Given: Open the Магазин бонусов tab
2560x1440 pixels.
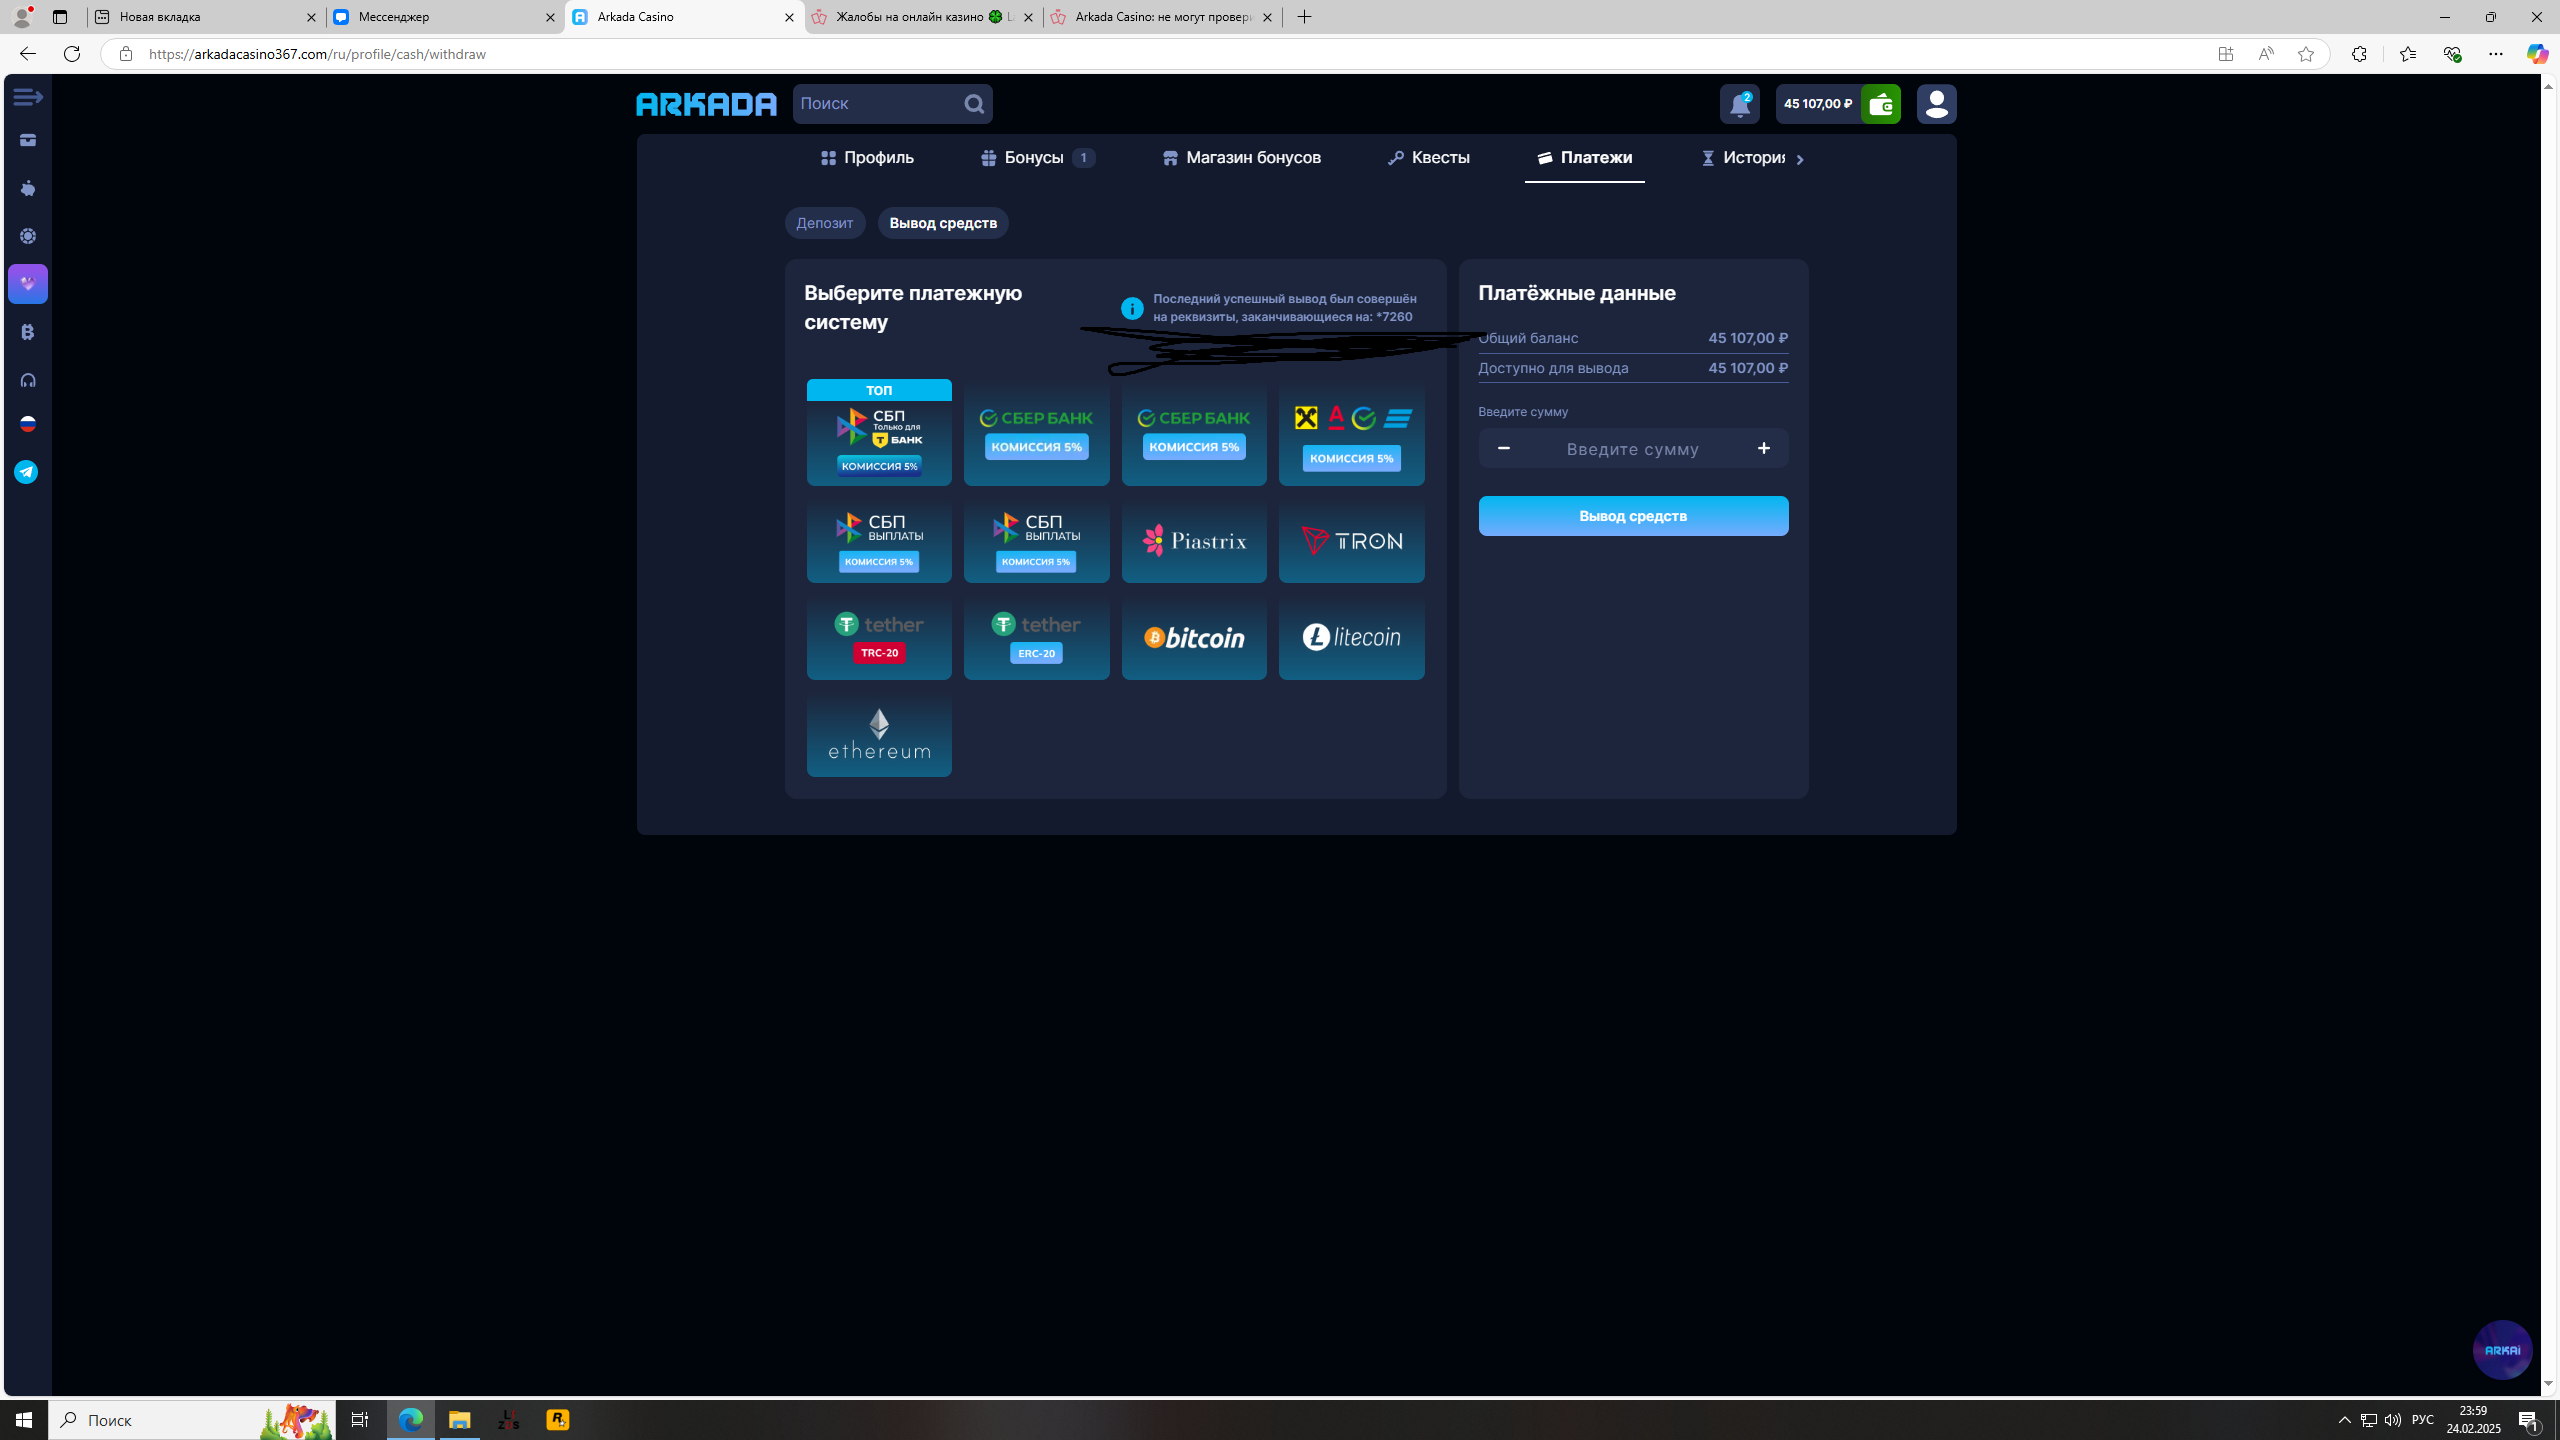Looking at the screenshot, I should coord(1242,158).
